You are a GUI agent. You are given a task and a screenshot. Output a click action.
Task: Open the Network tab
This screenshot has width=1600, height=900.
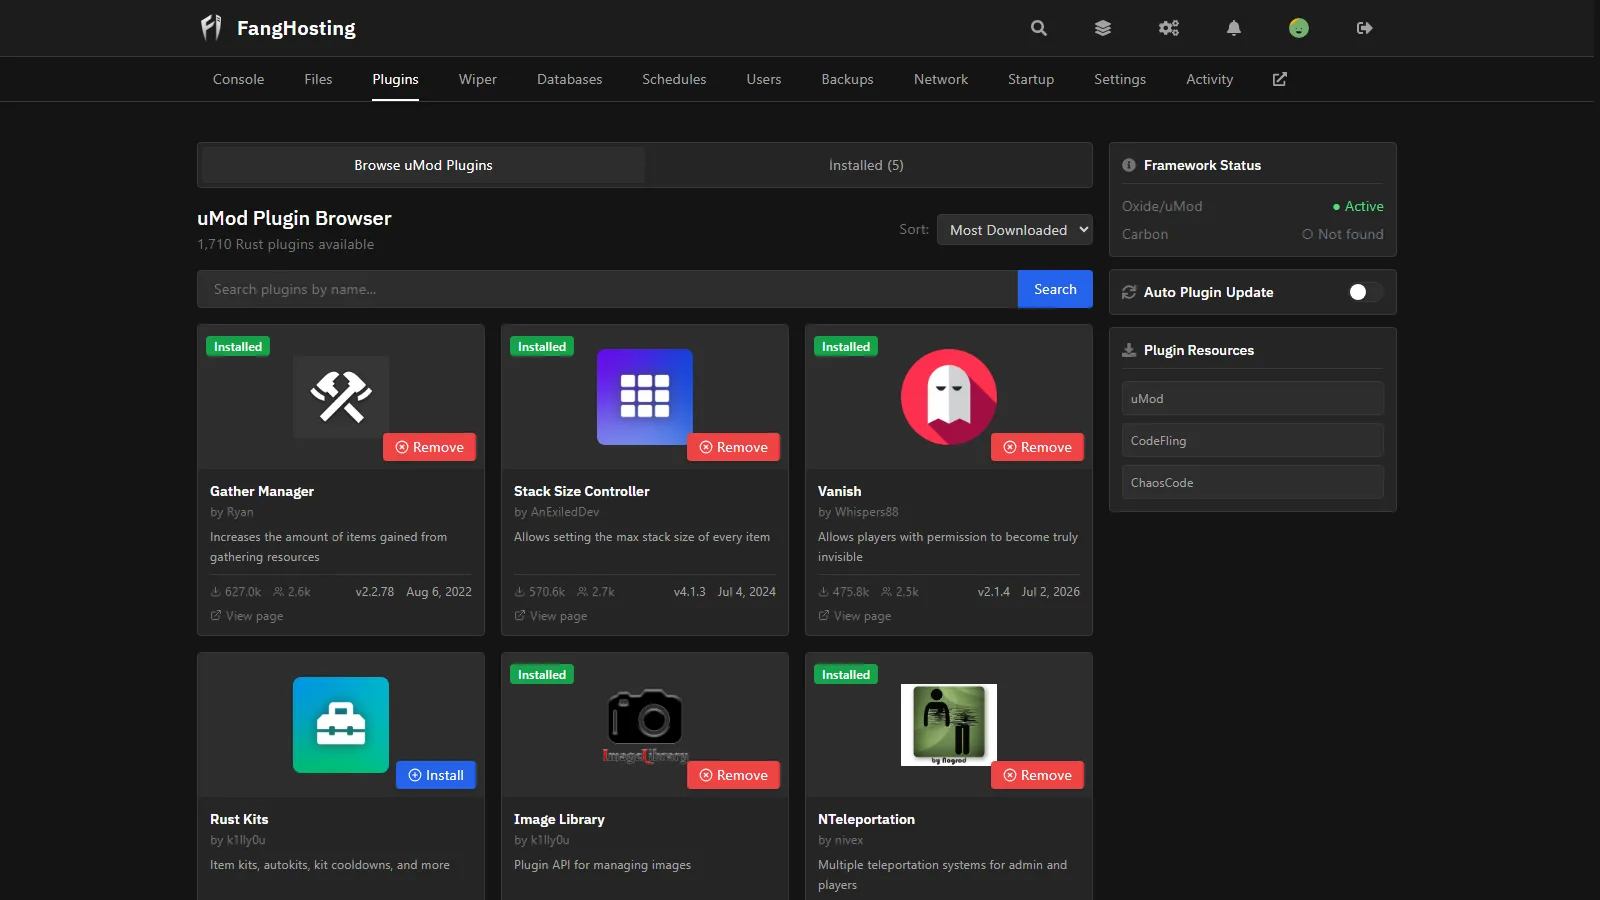(x=941, y=79)
